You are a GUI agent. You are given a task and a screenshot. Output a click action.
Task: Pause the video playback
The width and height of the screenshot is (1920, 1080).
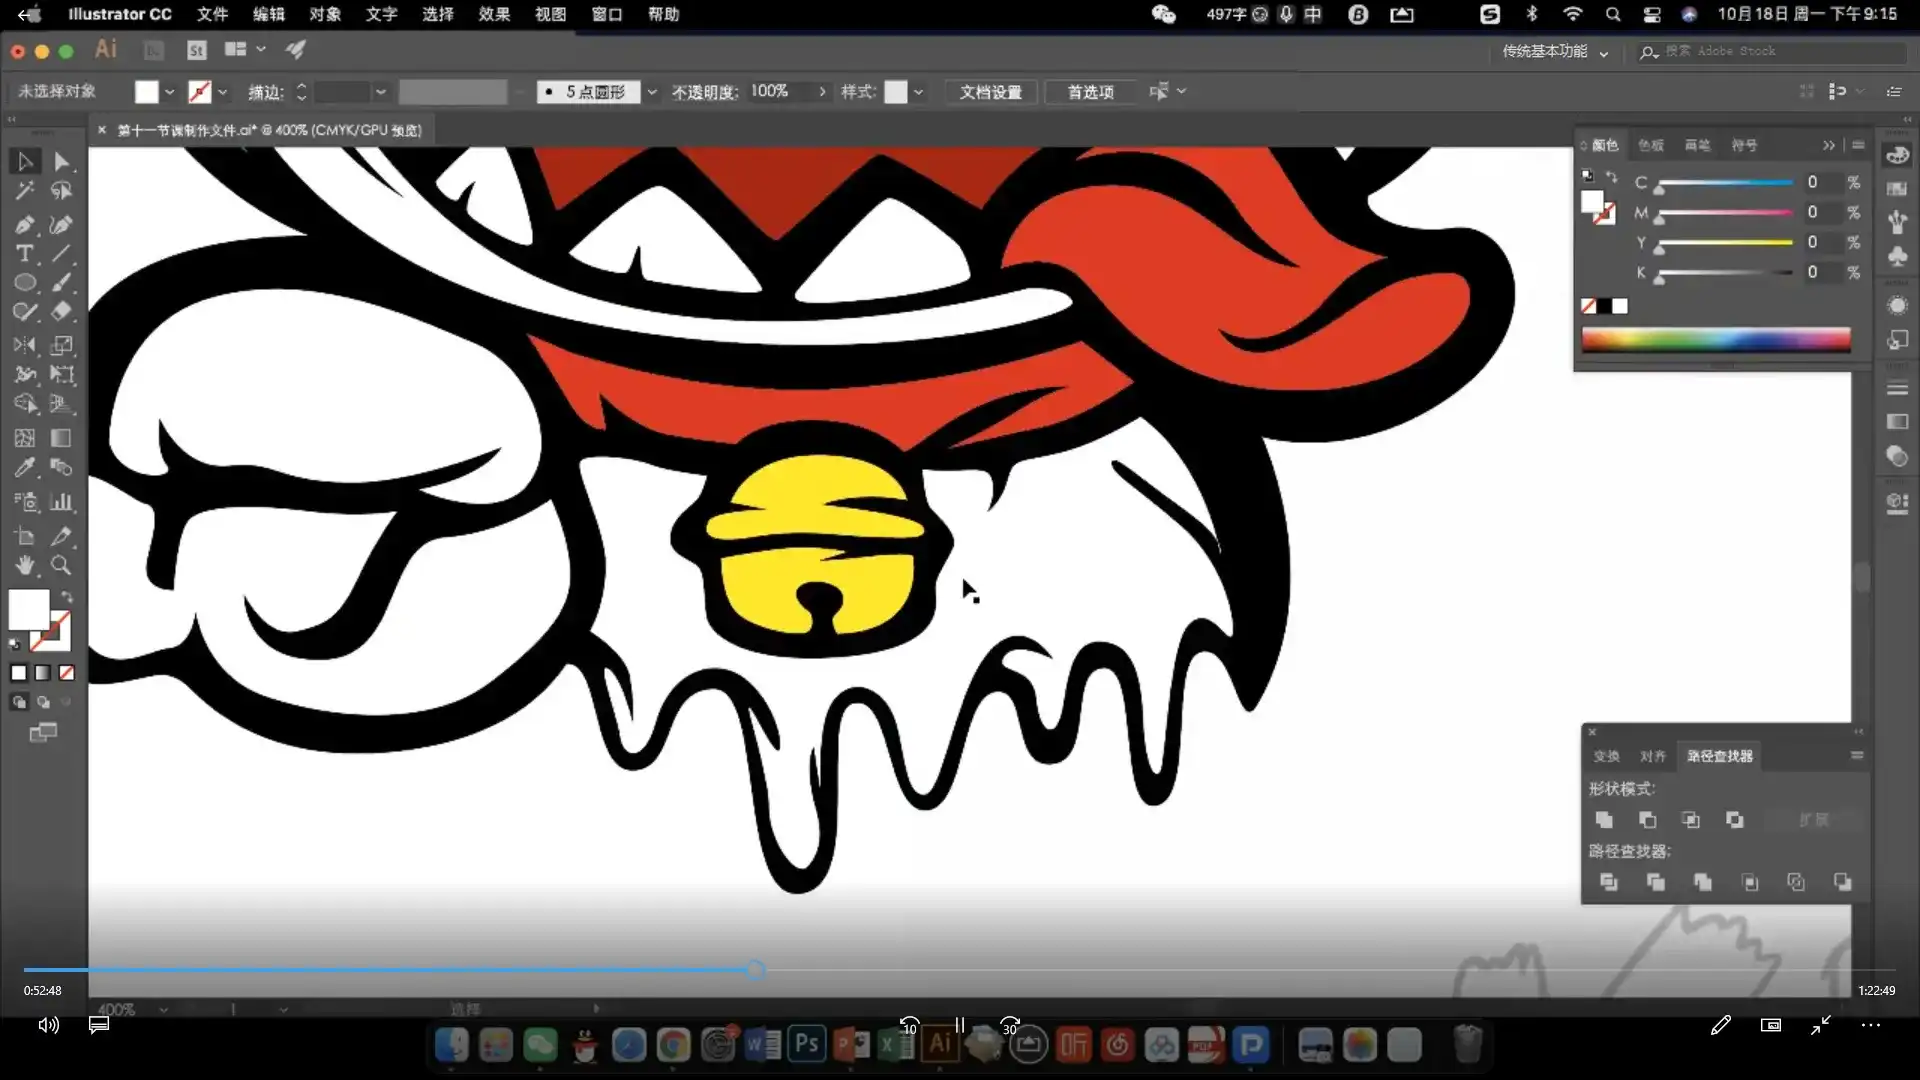coord(959,1025)
